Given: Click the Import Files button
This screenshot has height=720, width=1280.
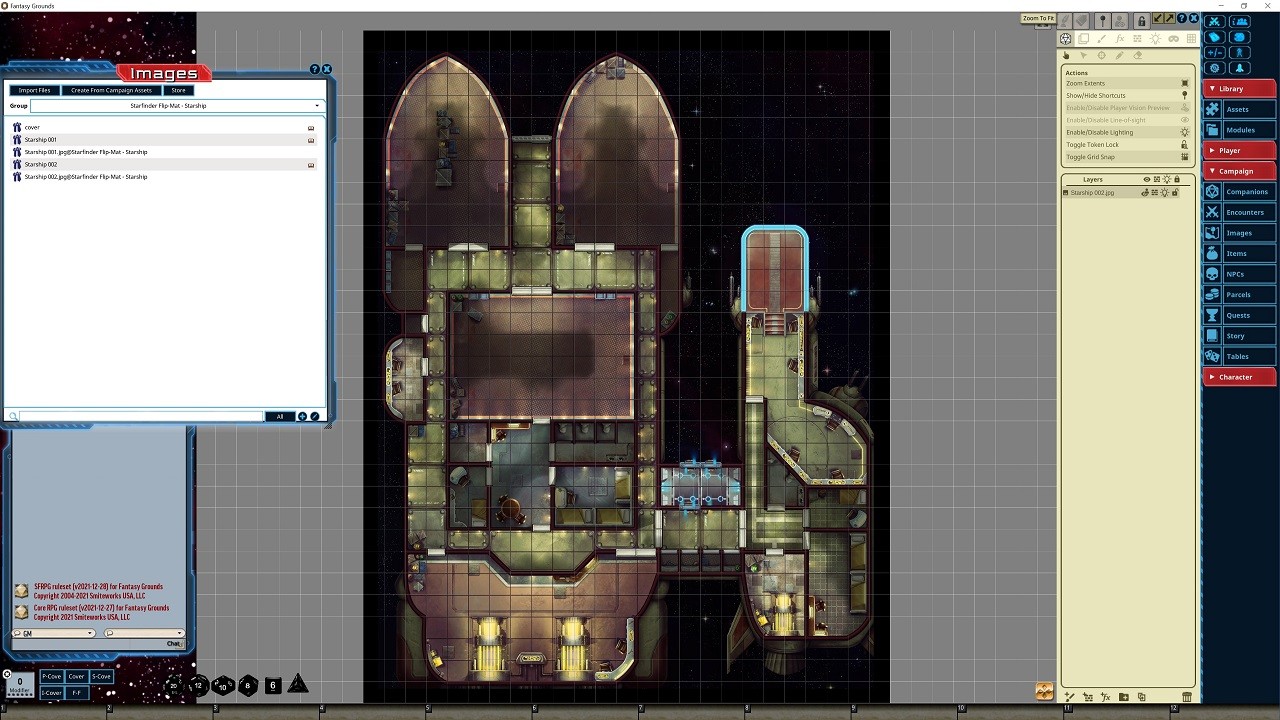Looking at the screenshot, I should [35, 90].
